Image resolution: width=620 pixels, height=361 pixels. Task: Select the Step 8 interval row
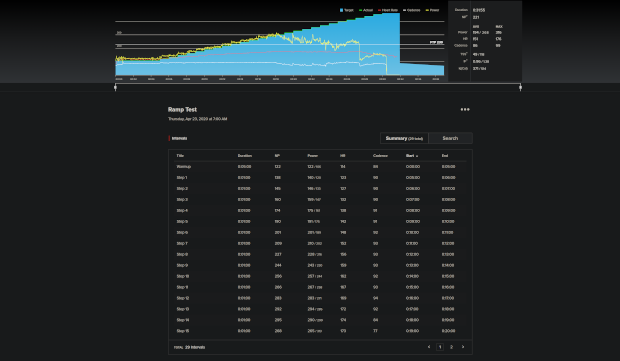(320, 255)
